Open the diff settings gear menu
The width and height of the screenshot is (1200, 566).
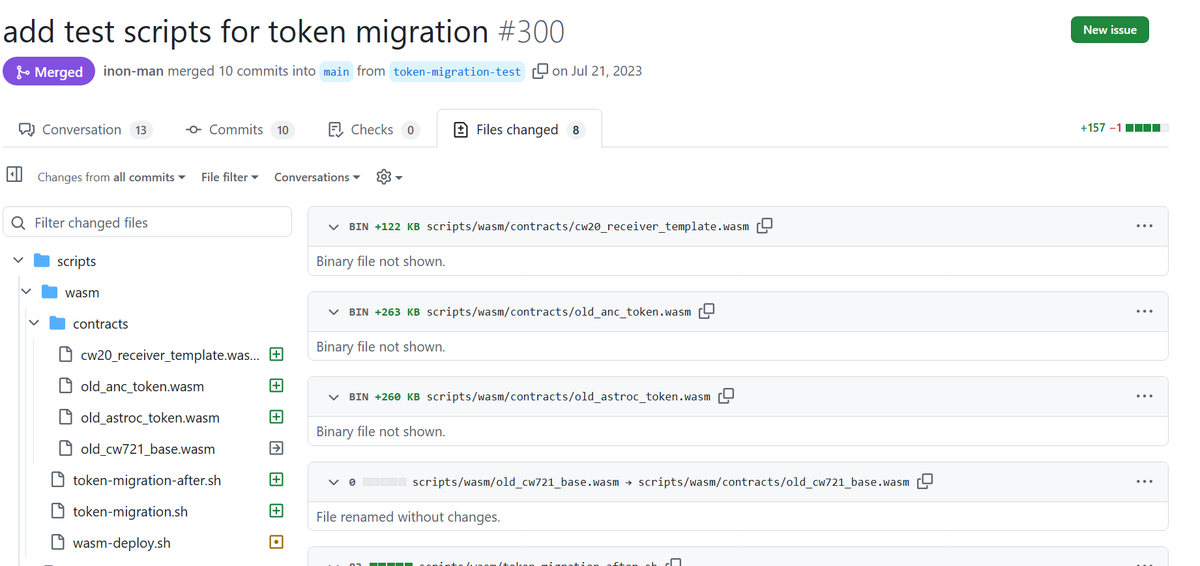[x=389, y=177]
